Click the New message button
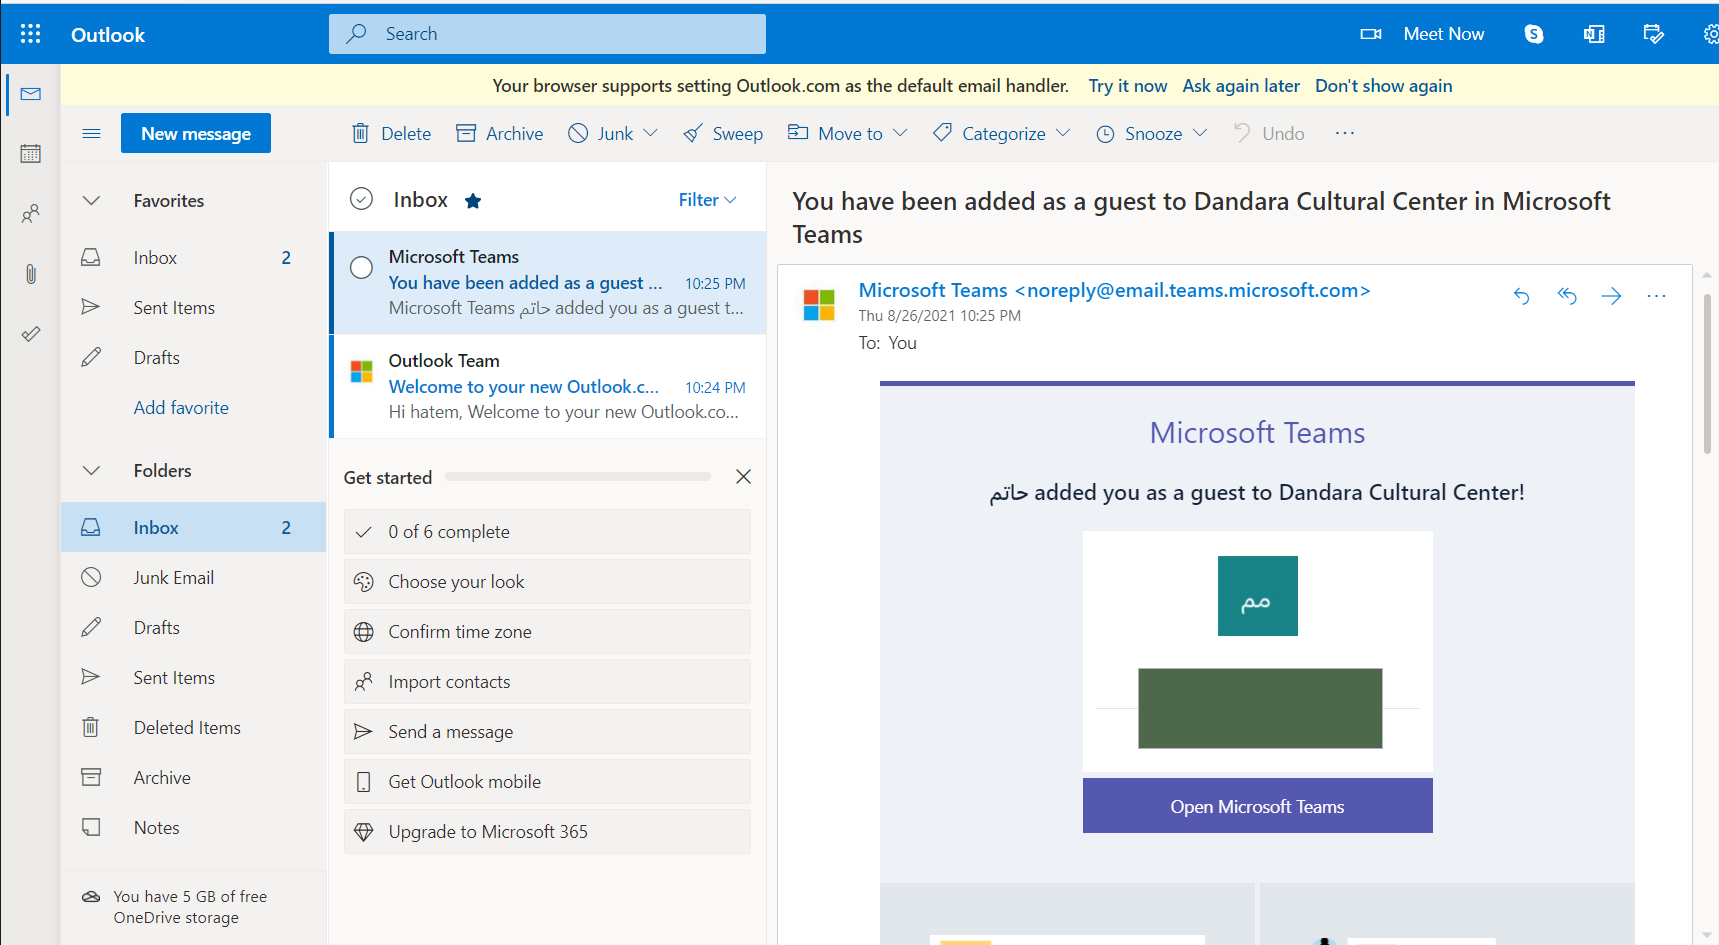1719x945 pixels. click(196, 134)
